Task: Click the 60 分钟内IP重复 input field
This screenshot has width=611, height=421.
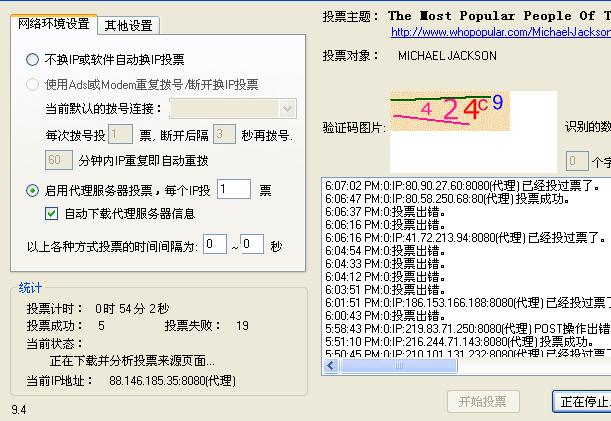Action: click(x=59, y=160)
